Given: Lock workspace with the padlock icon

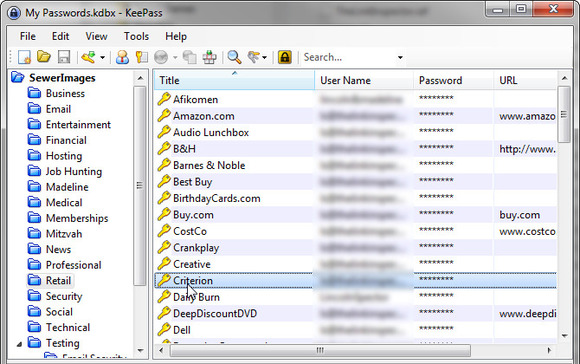Looking at the screenshot, I should (x=284, y=57).
